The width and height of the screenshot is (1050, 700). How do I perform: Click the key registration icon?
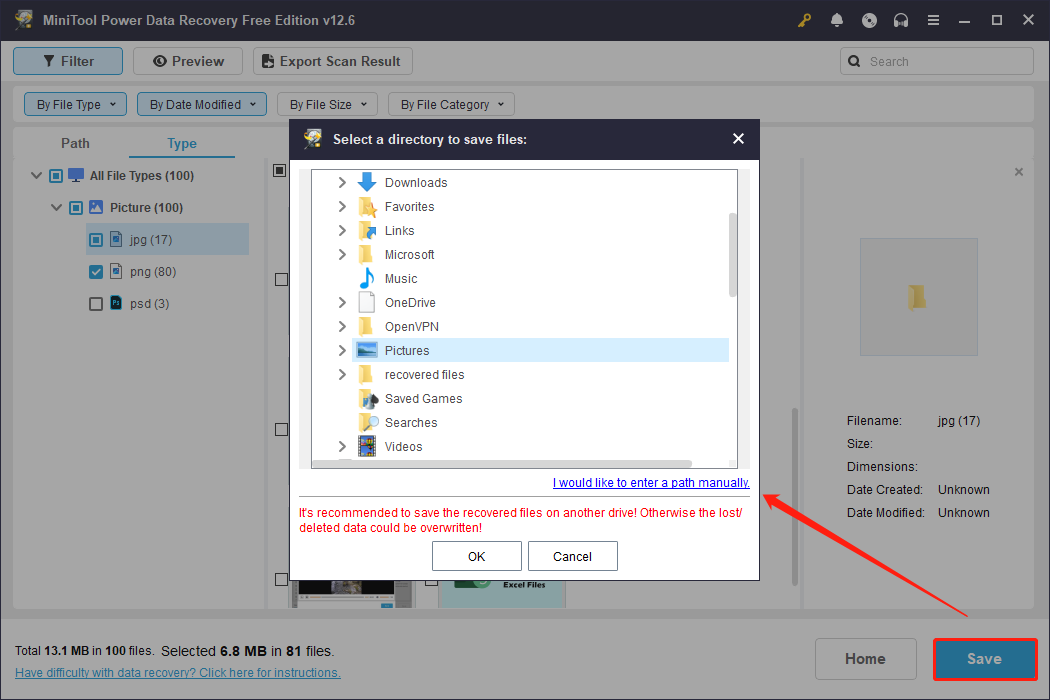coord(804,20)
